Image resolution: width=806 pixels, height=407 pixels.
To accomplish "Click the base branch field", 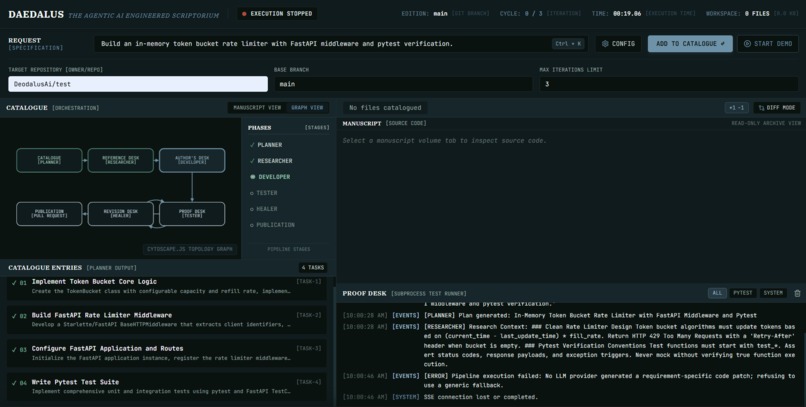I will click(x=403, y=84).
